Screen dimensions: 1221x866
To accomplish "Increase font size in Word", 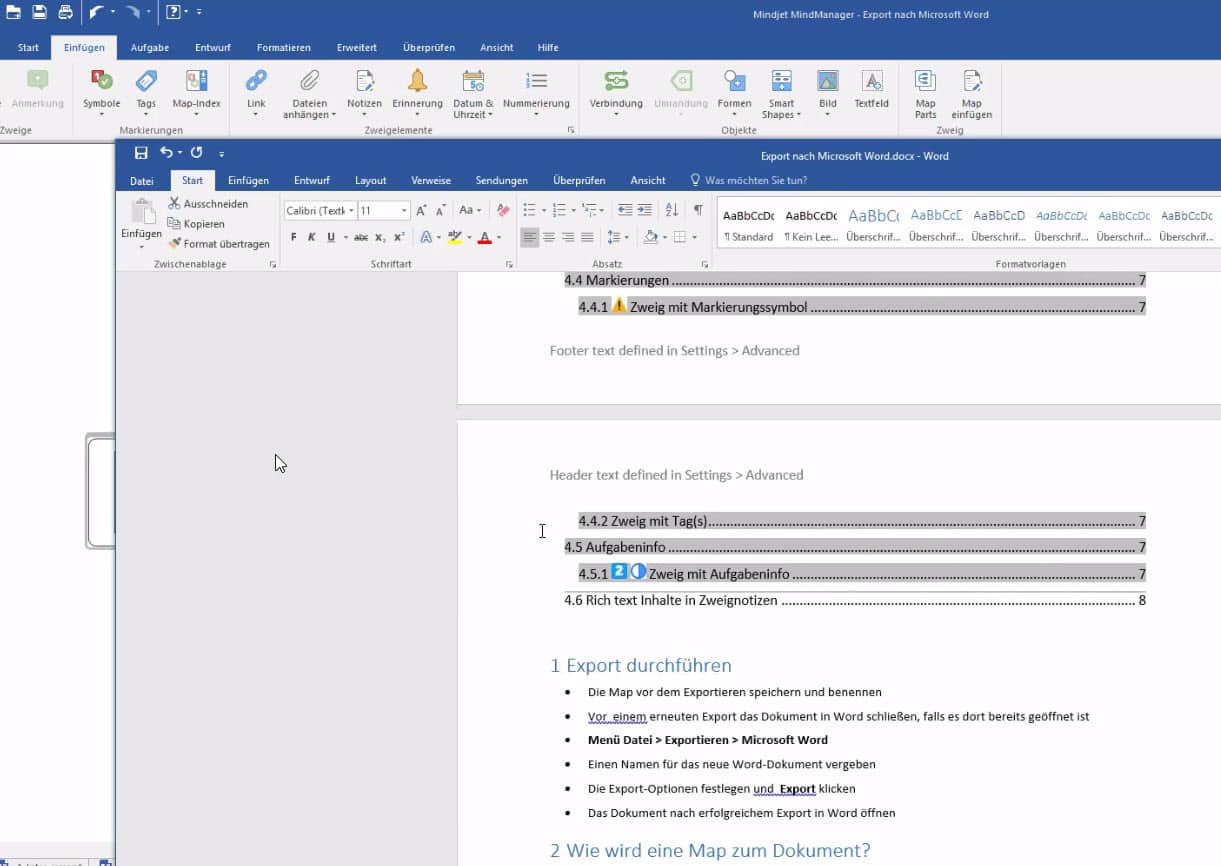I will click(x=421, y=210).
